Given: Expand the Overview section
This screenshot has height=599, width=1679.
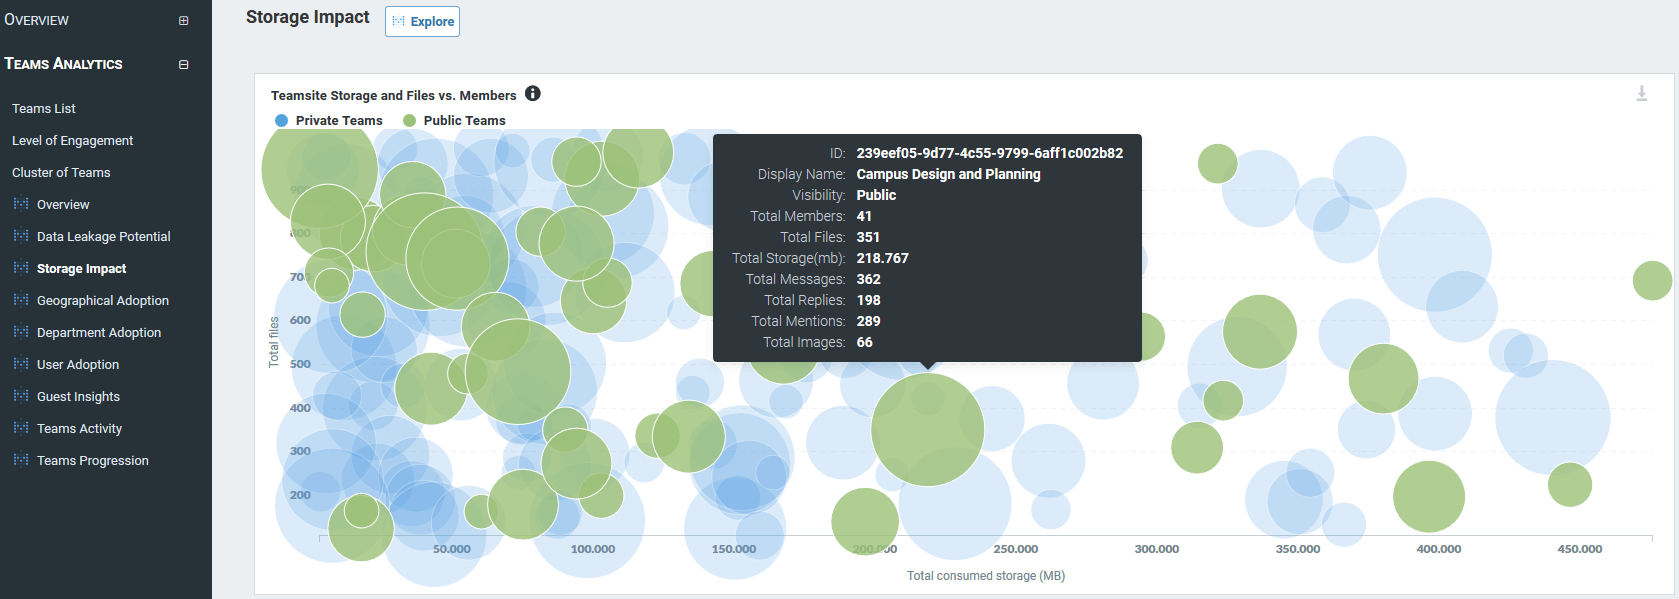Looking at the screenshot, I should pos(183,20).
